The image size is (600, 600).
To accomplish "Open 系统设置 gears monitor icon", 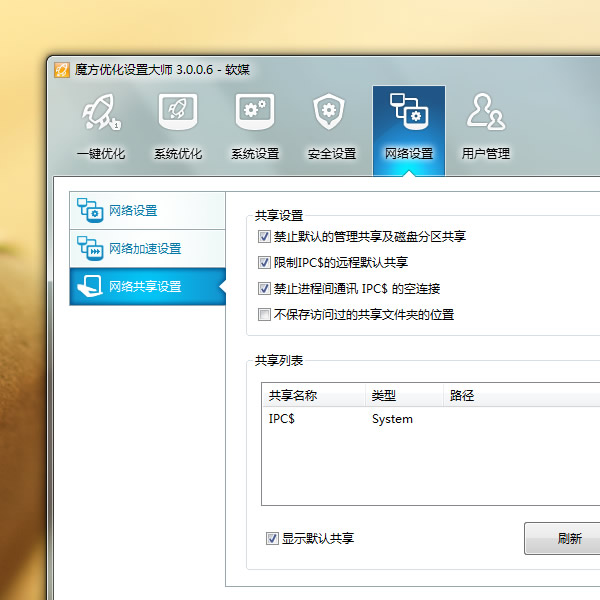I will 255,111.
